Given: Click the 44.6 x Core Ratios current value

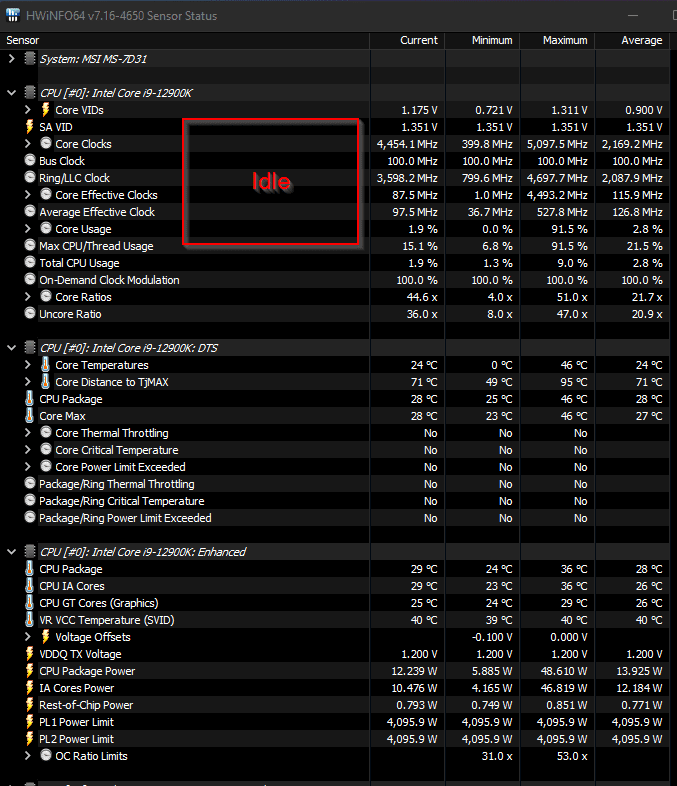Looking at the screenshot, I should tap(422, 297).
